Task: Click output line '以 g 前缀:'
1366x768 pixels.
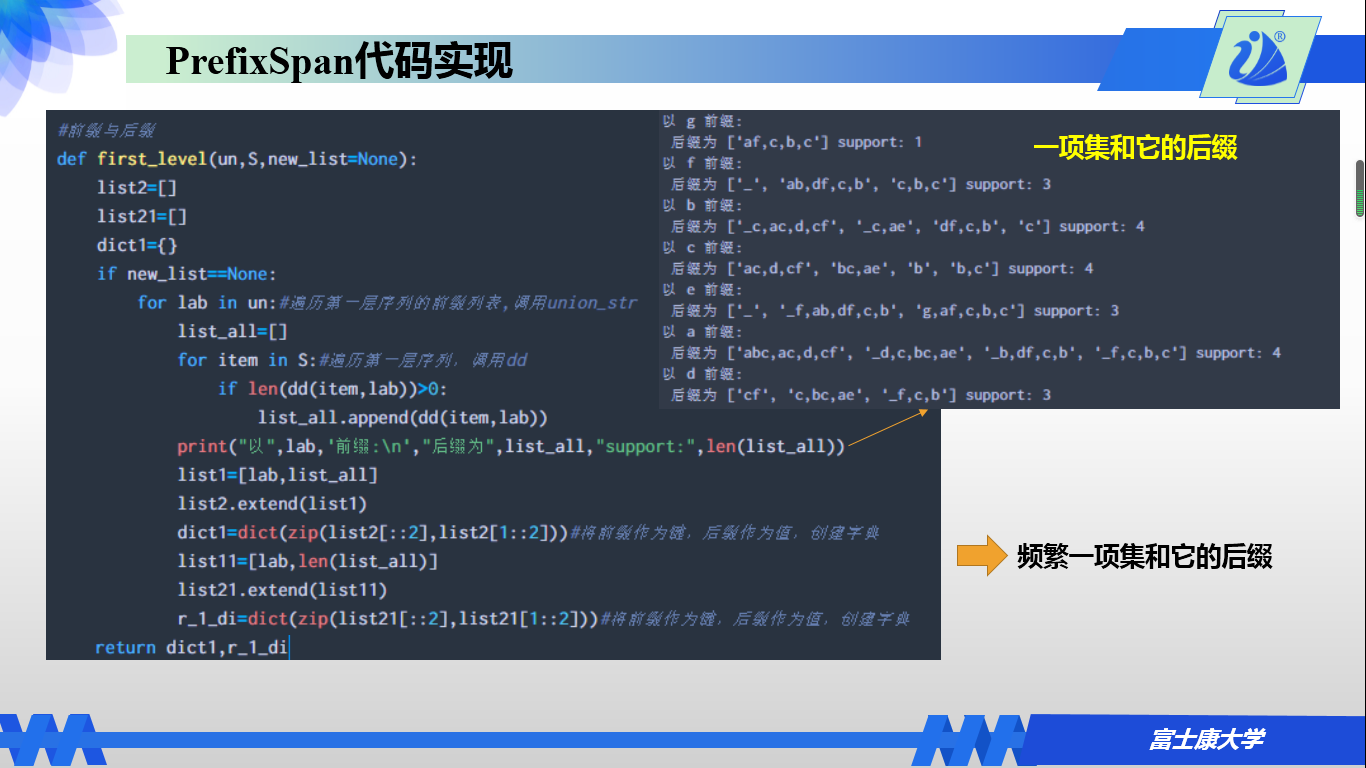Action: pos(702,121)
